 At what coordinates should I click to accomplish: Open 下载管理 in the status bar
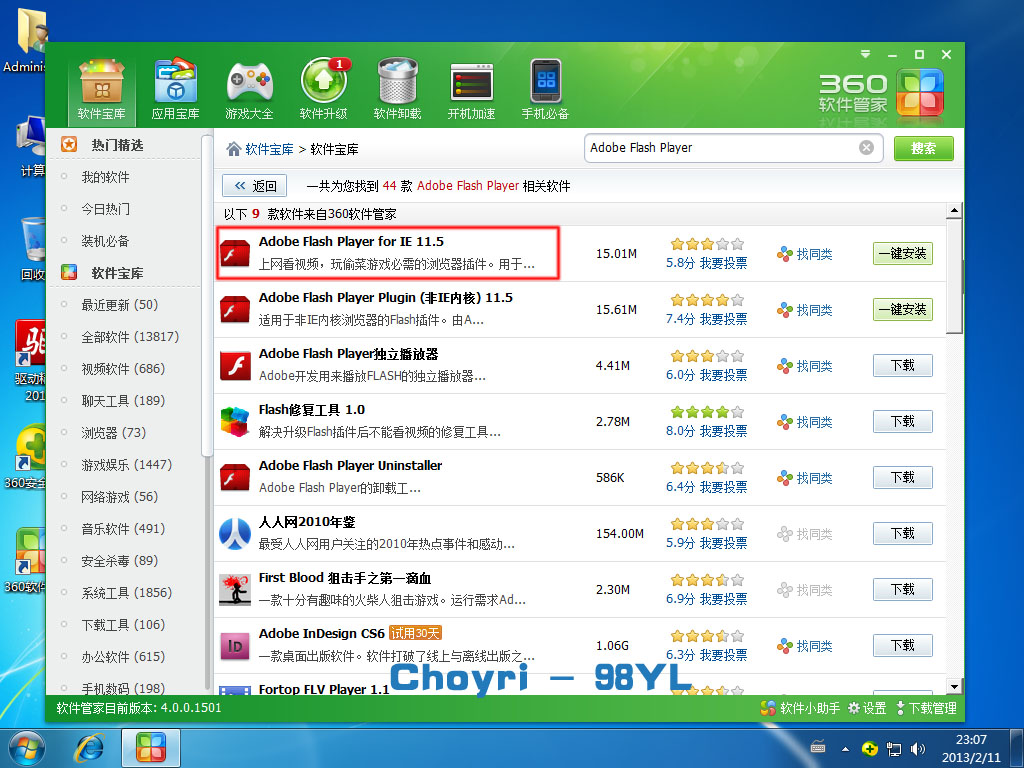925,708
